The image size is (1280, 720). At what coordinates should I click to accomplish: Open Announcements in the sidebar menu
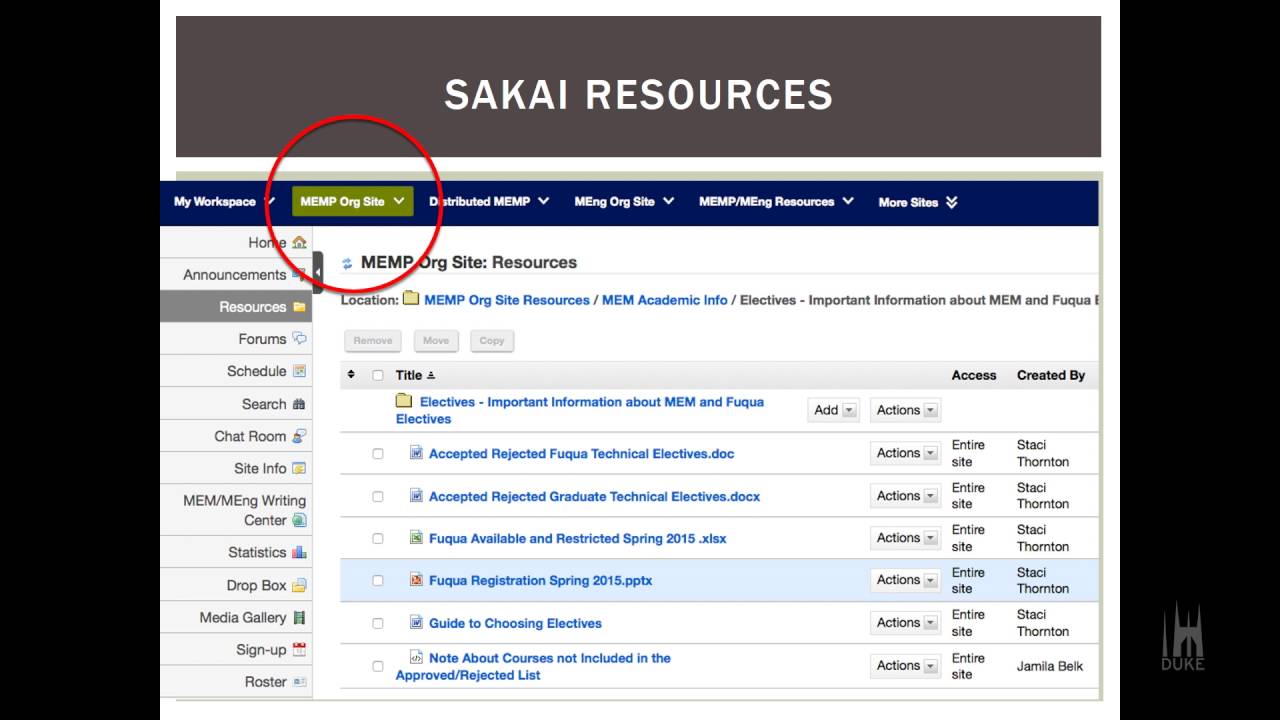pyautogui.click(x=236, y=274)
